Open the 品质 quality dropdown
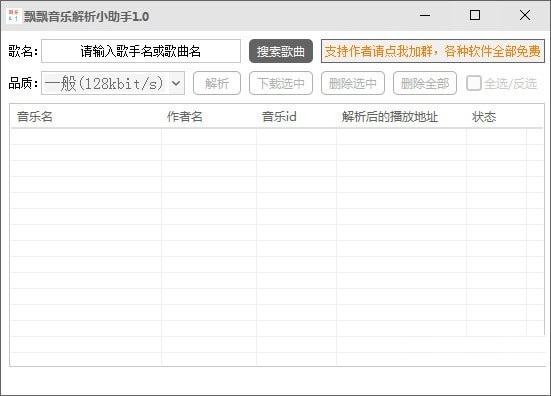551x396 pixels. pos(113,83)
